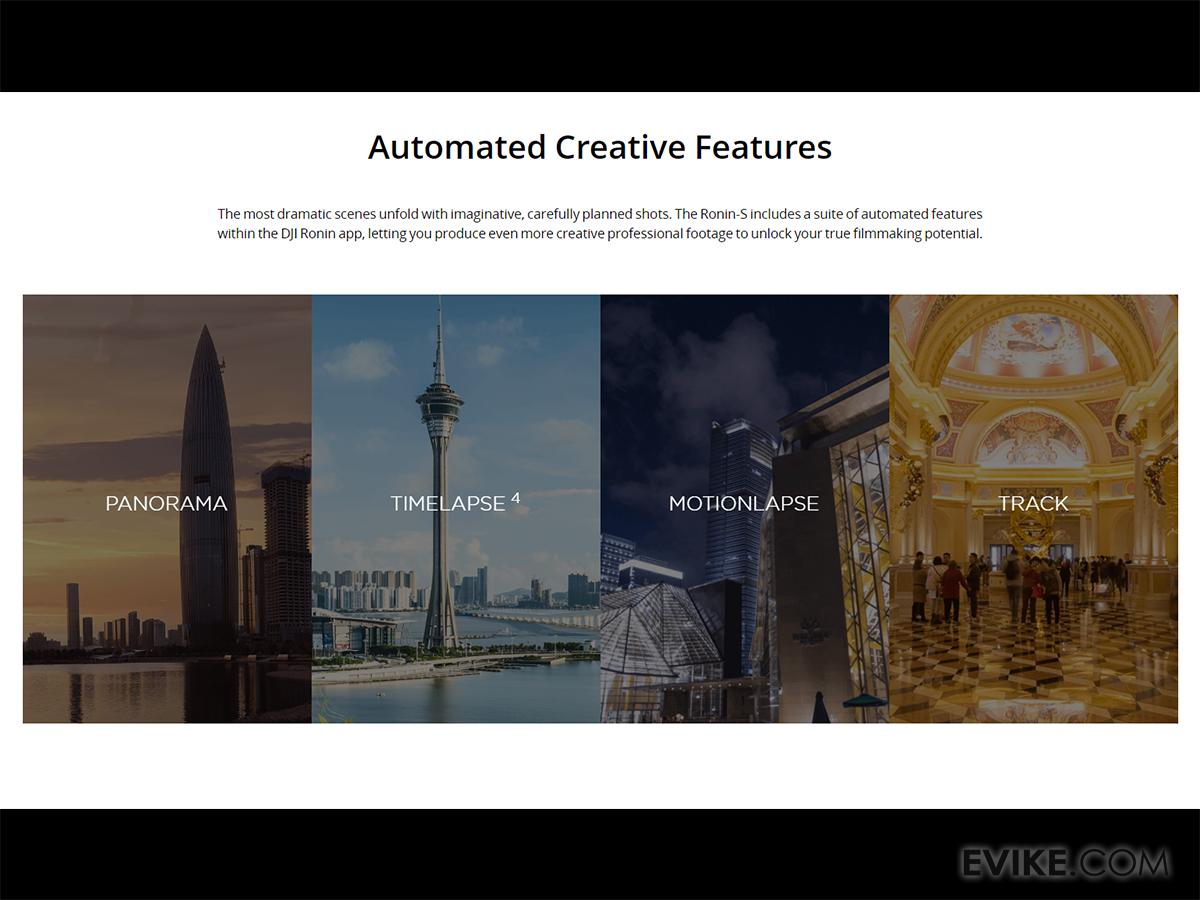Click the TRACK text label

tap(1033, 504)
